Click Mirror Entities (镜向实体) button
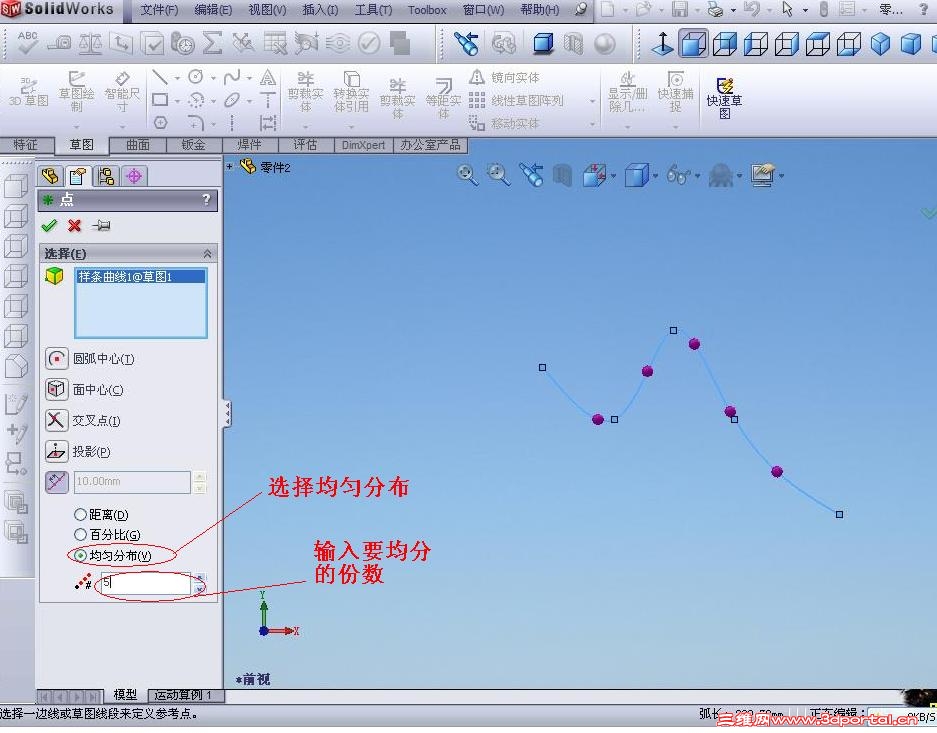This screenshot has height=733, width=937. [505, 78]
